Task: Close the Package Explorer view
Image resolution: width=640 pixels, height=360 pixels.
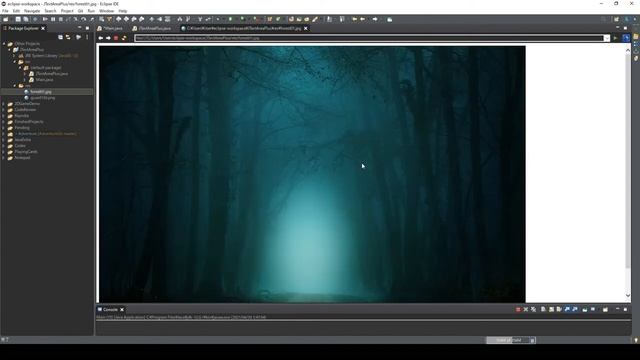Action: tap(43, 29)
